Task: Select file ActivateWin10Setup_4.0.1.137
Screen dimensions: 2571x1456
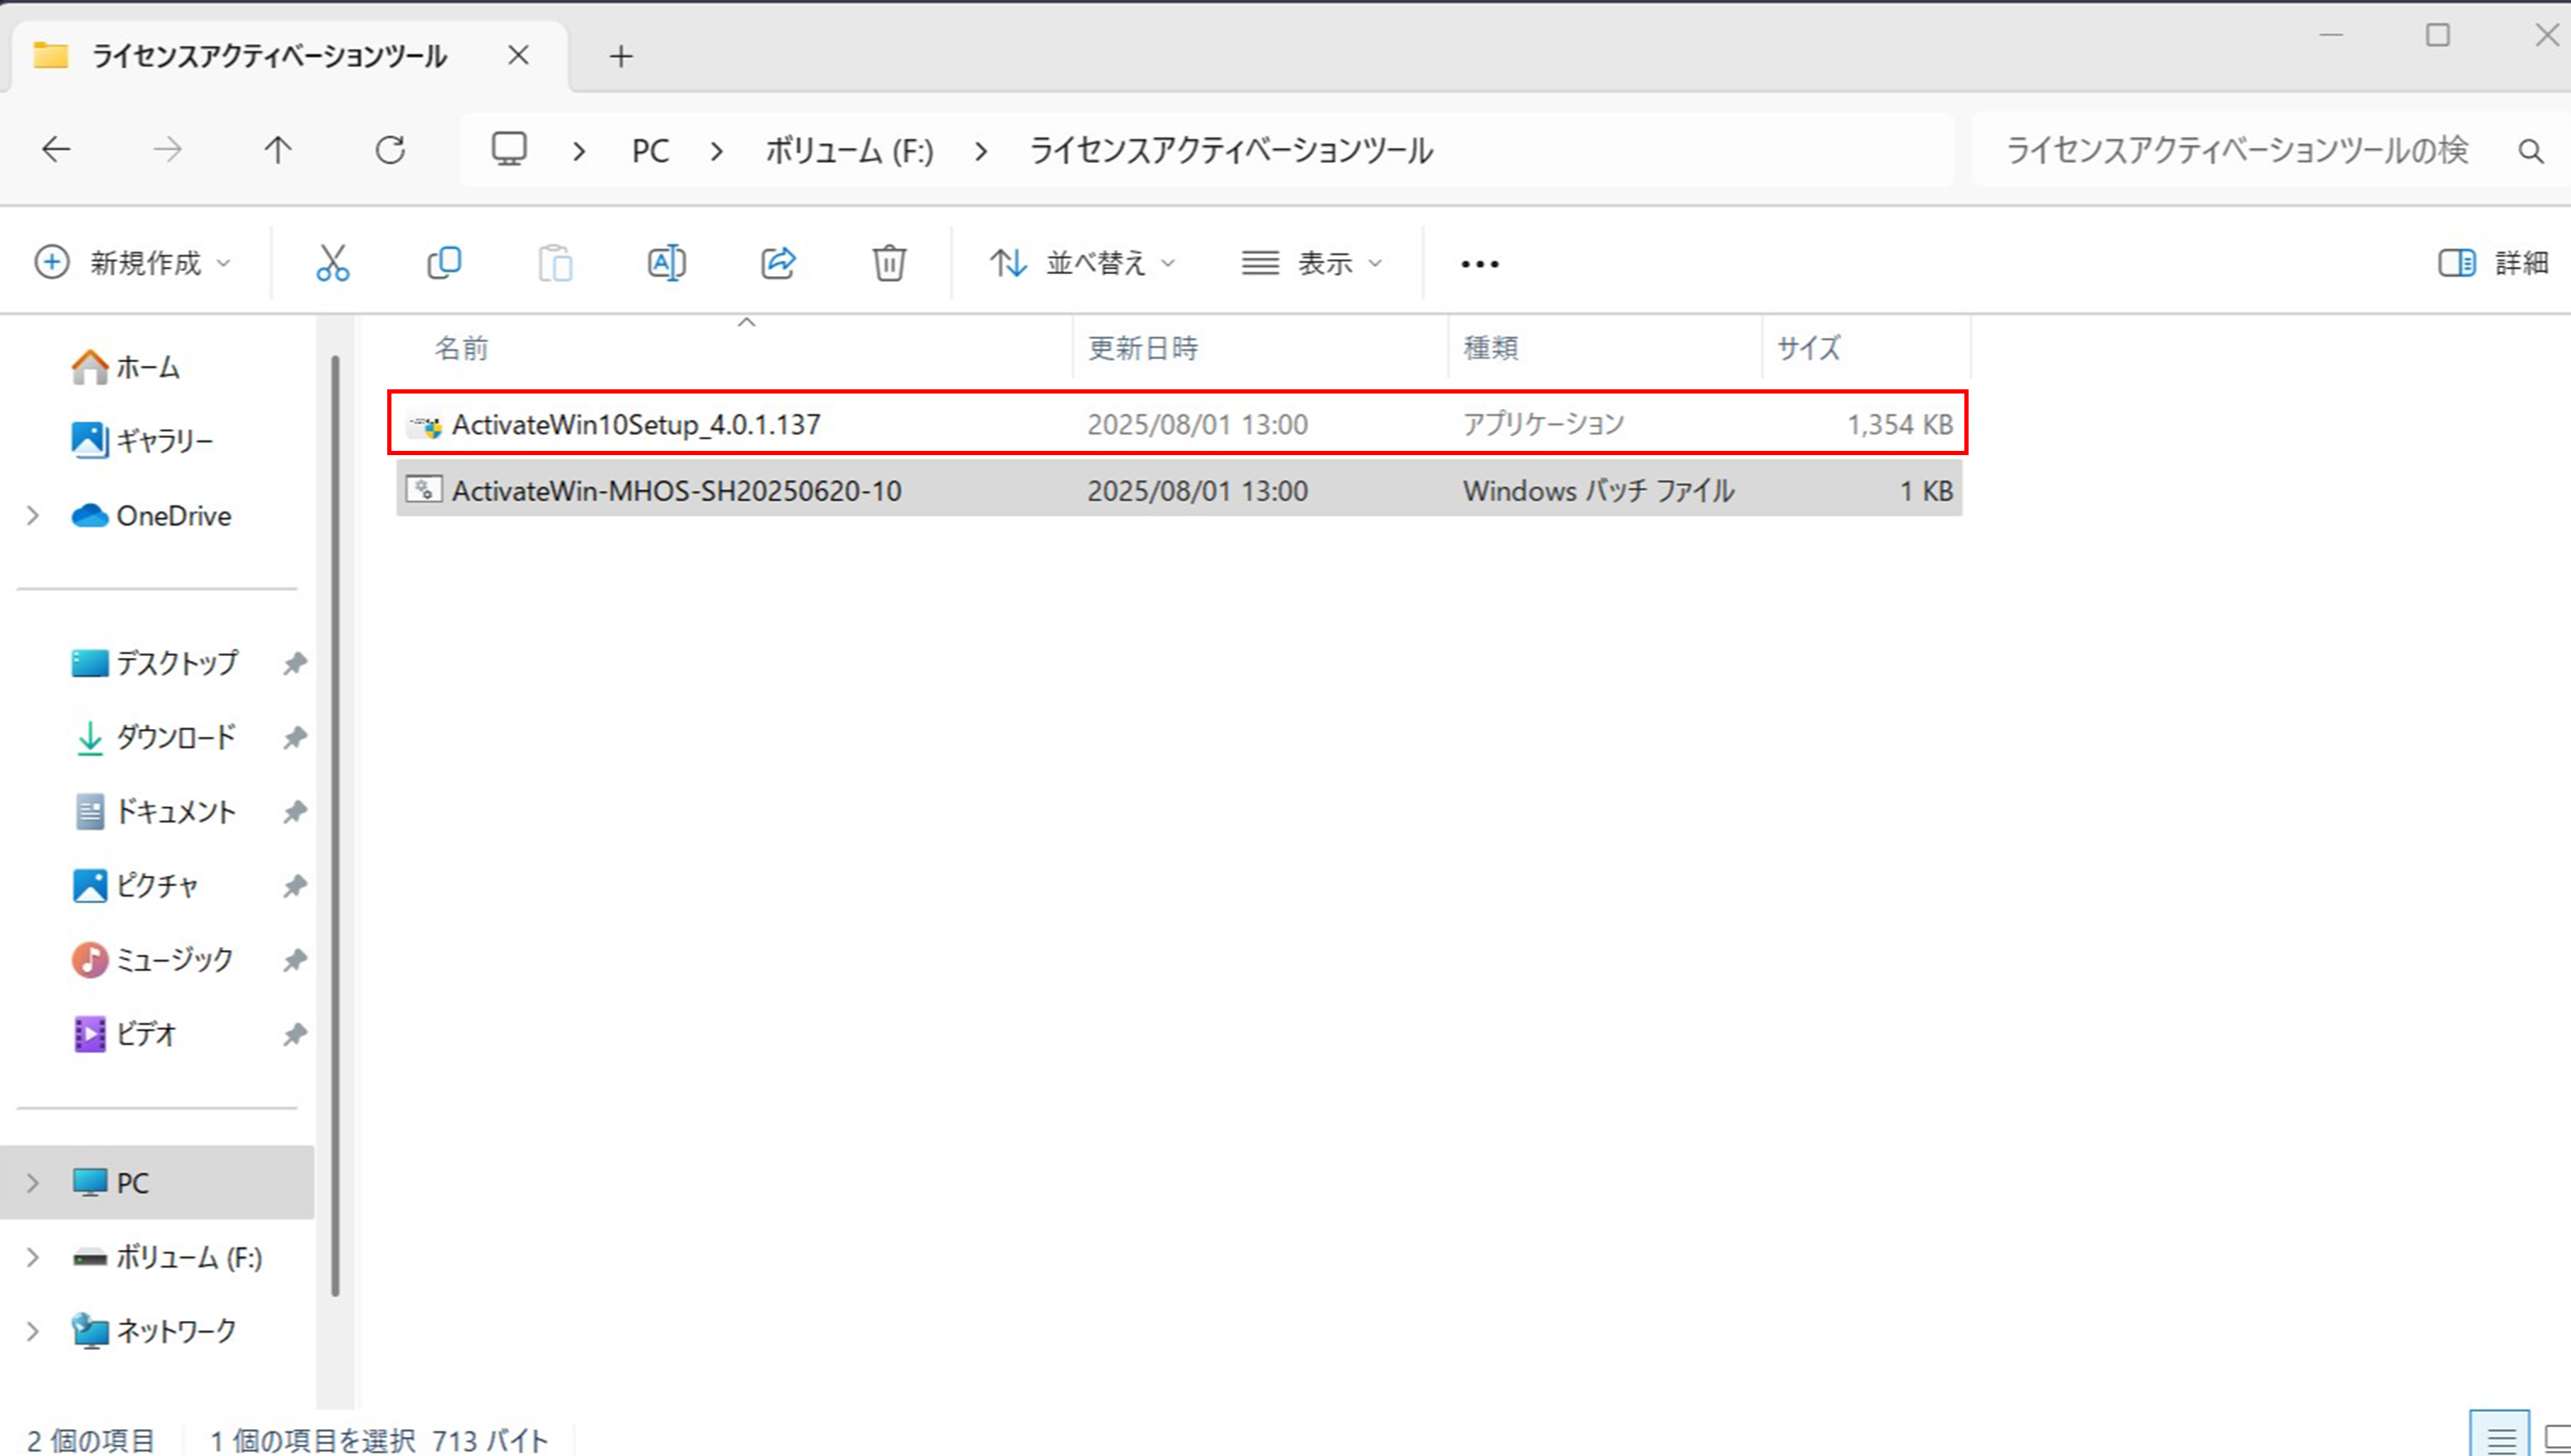Action: pos(1178,424)
